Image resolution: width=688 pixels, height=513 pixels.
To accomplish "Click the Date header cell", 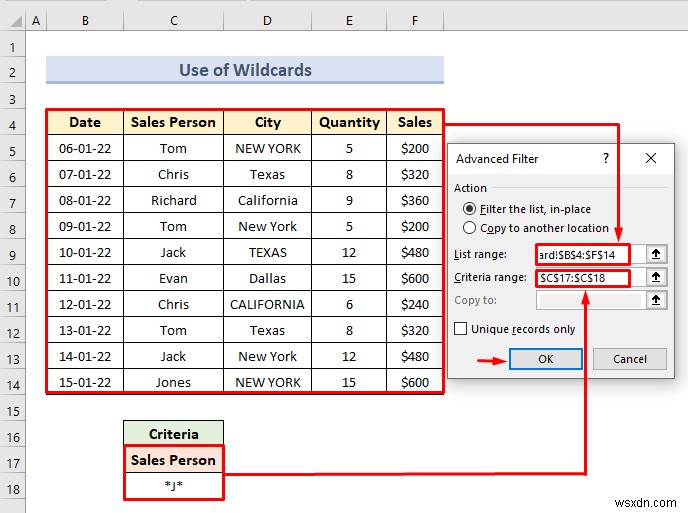I will (x=85, y=122).
